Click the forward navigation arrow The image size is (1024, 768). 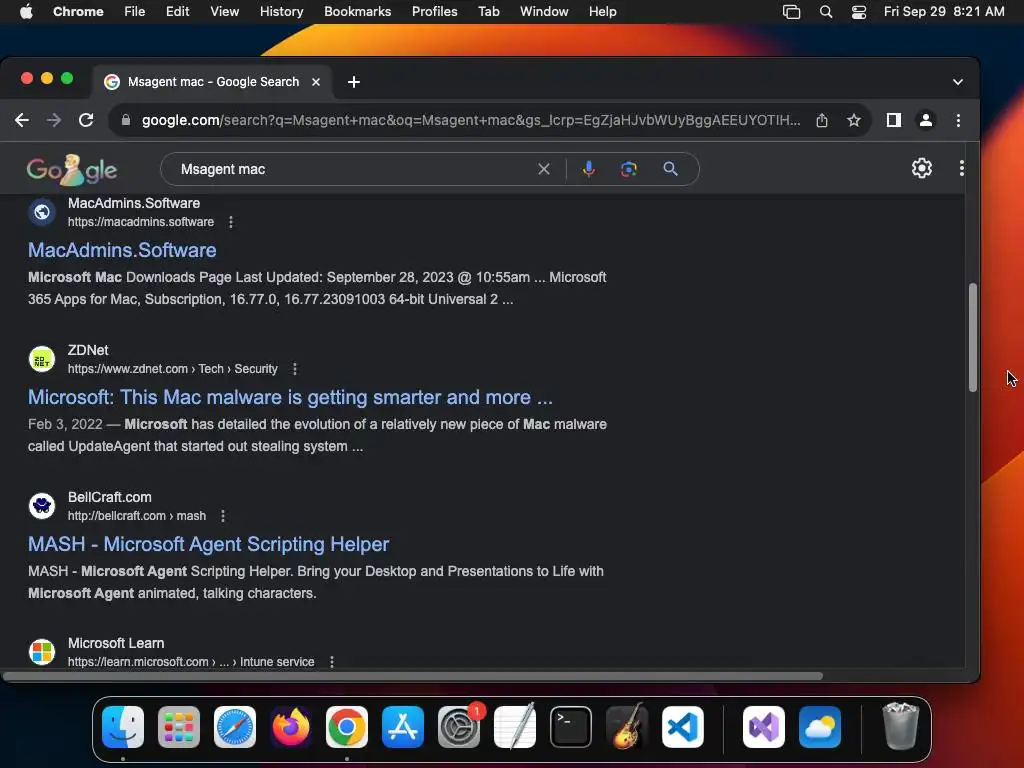click(54, 120)
